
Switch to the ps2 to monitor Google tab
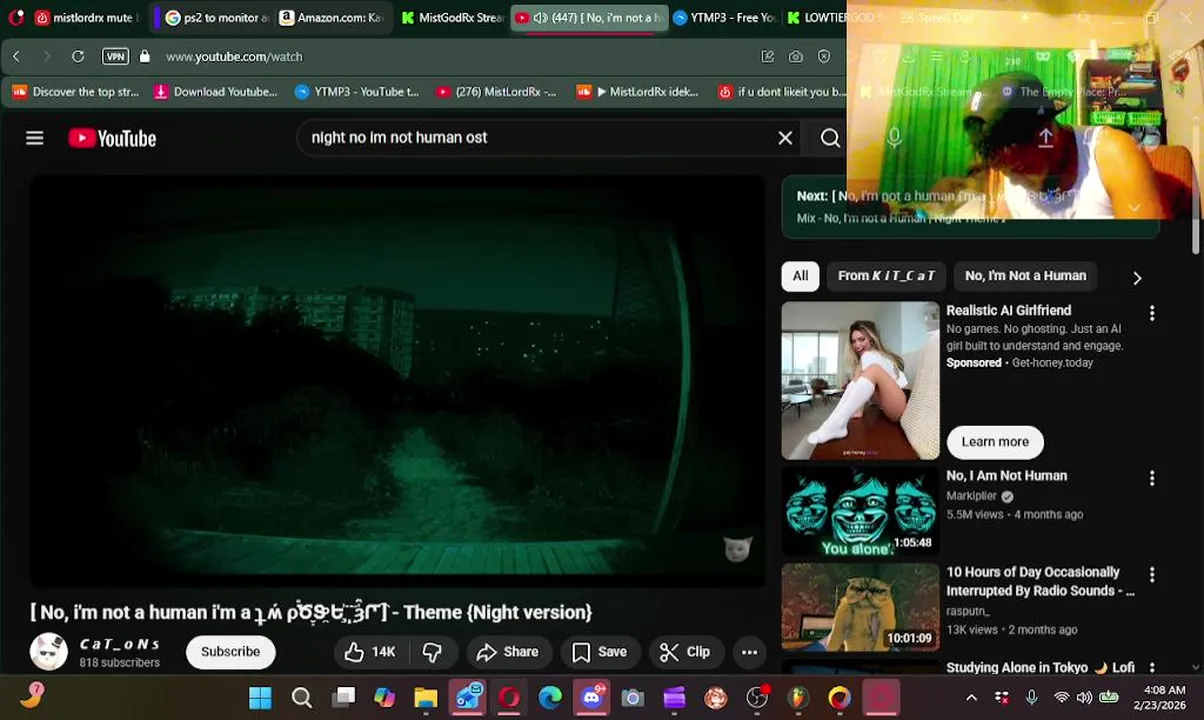216,18
